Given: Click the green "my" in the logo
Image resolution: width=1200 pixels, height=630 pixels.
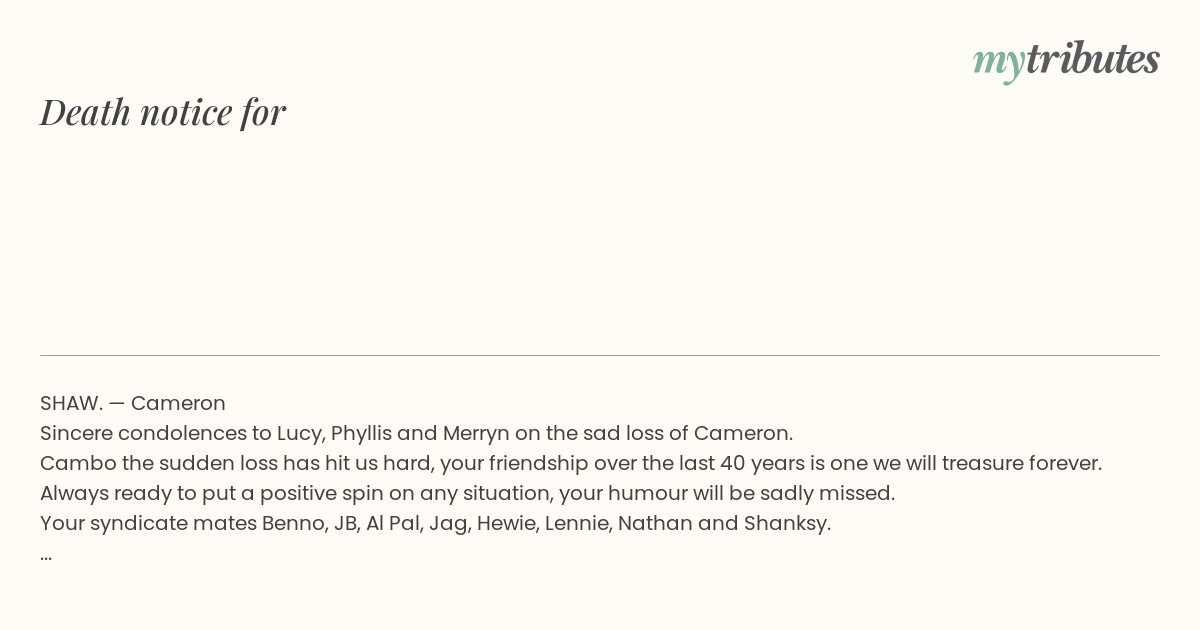Looking at the screenshot, I should coord(999,62).
